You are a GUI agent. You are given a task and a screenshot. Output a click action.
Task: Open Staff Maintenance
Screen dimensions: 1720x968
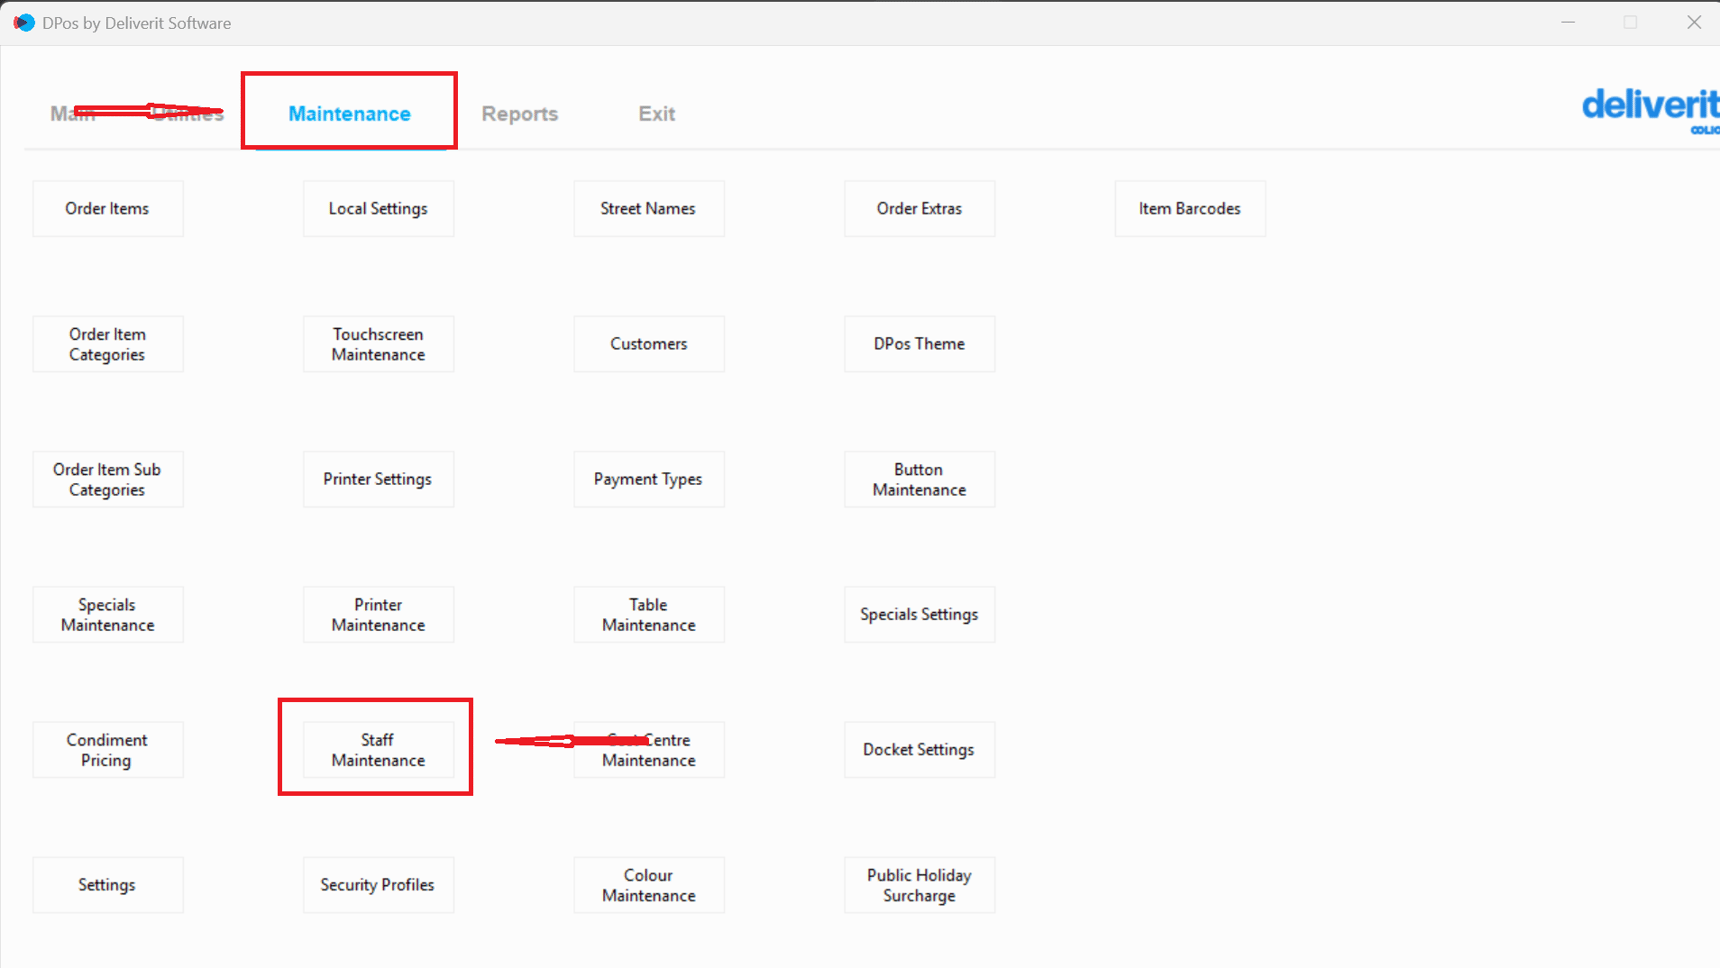[378, 750]
